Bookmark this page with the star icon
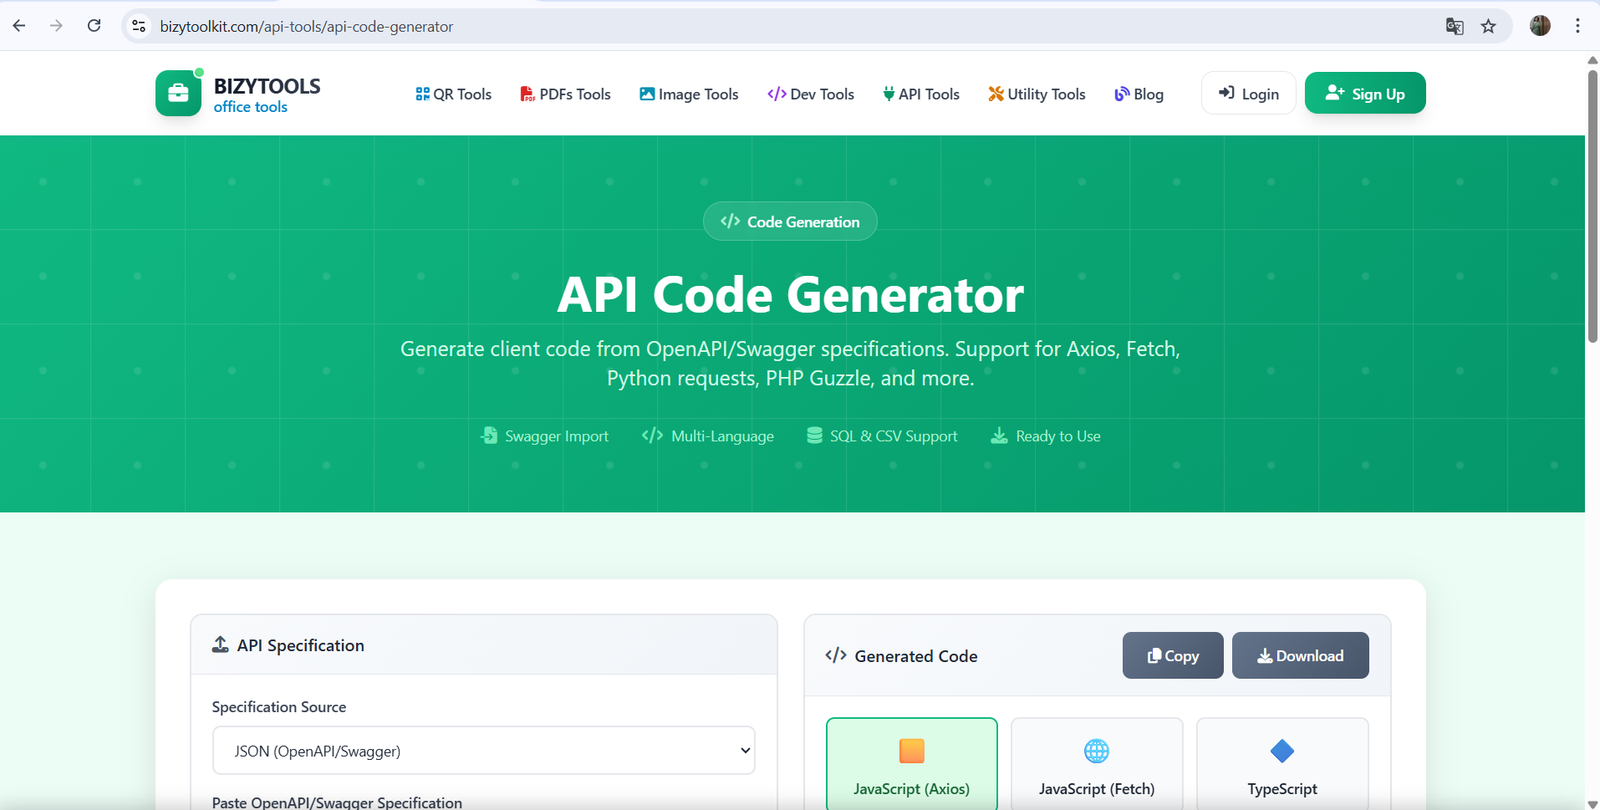This screenshot has height=810, width=1600. click(x=1489, y=26)
